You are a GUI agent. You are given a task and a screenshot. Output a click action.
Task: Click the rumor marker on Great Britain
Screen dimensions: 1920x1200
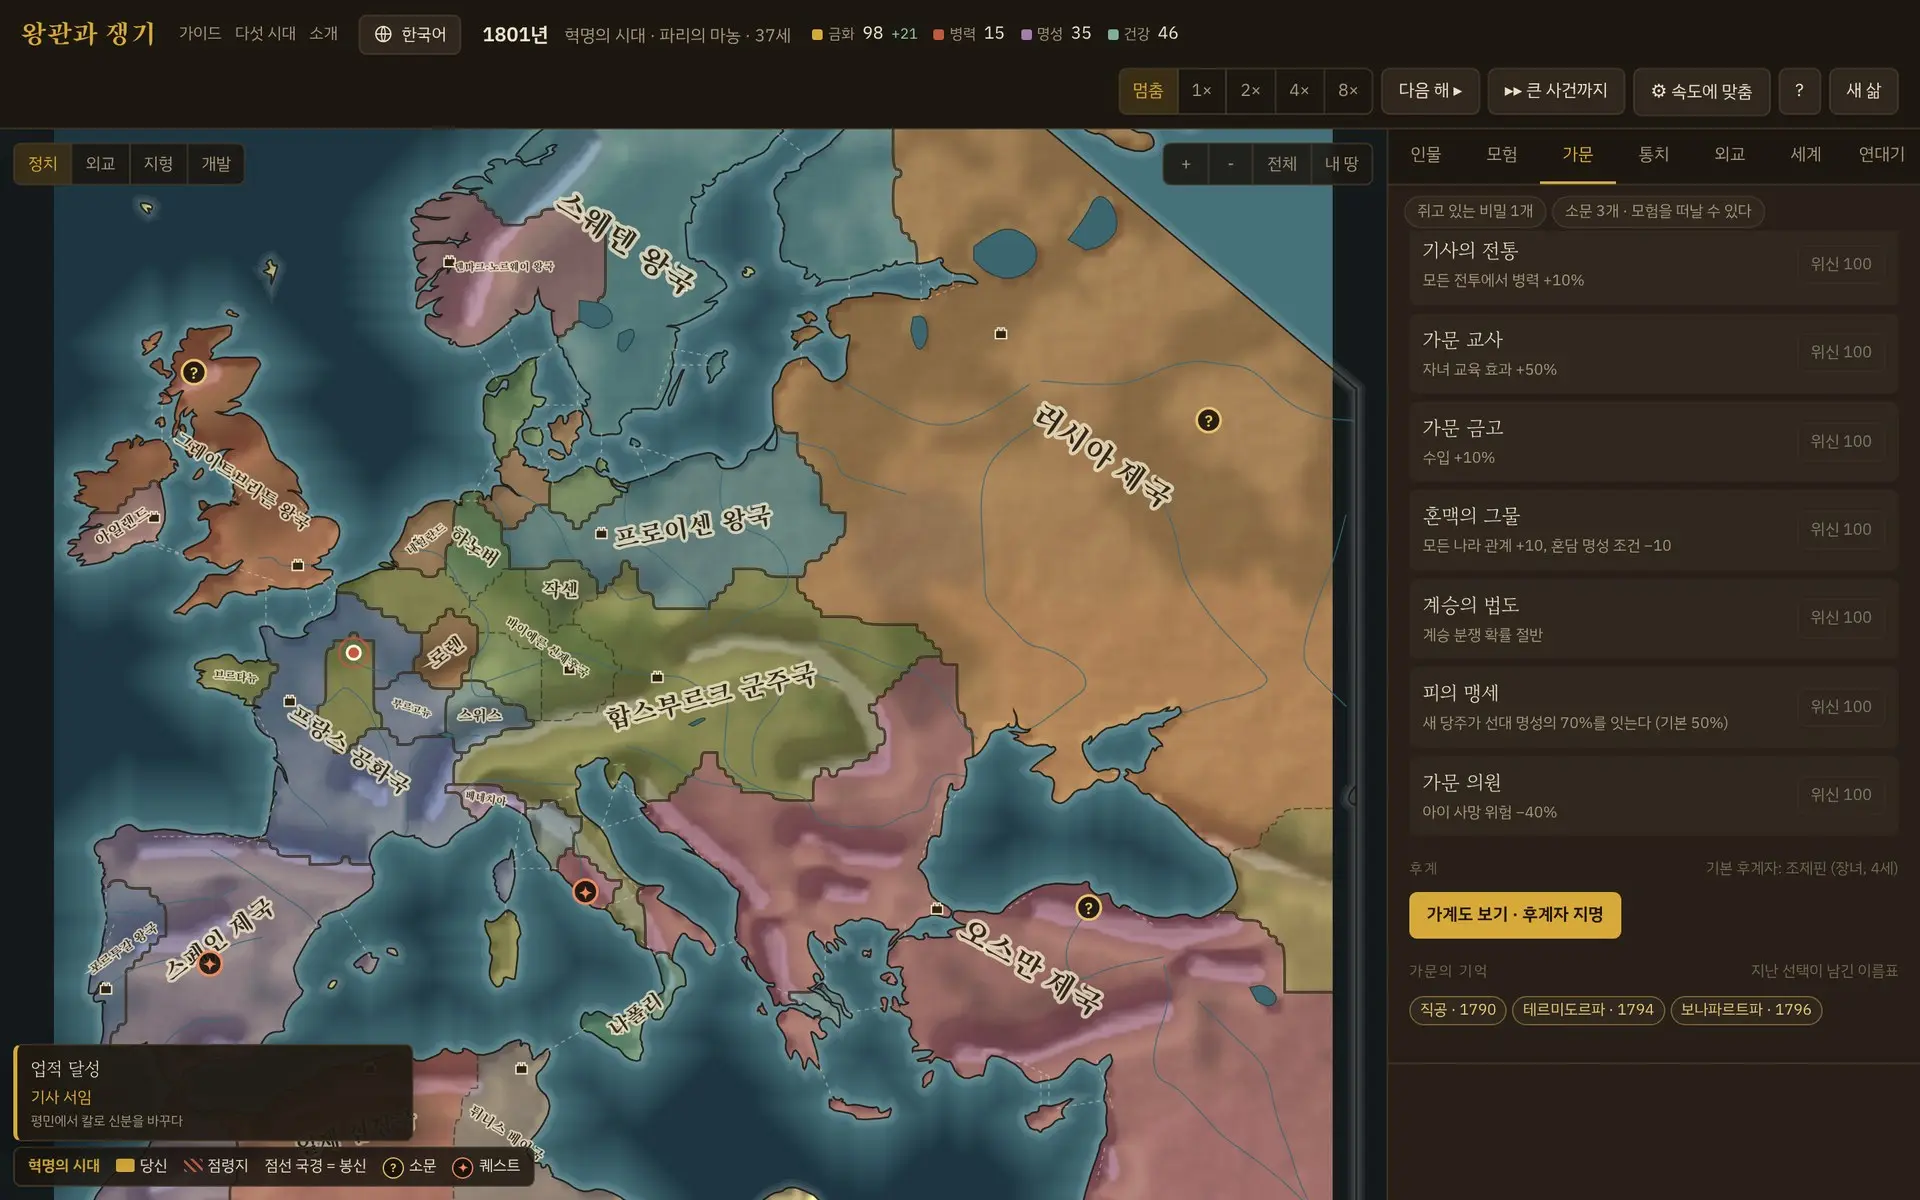click(193, 373)
